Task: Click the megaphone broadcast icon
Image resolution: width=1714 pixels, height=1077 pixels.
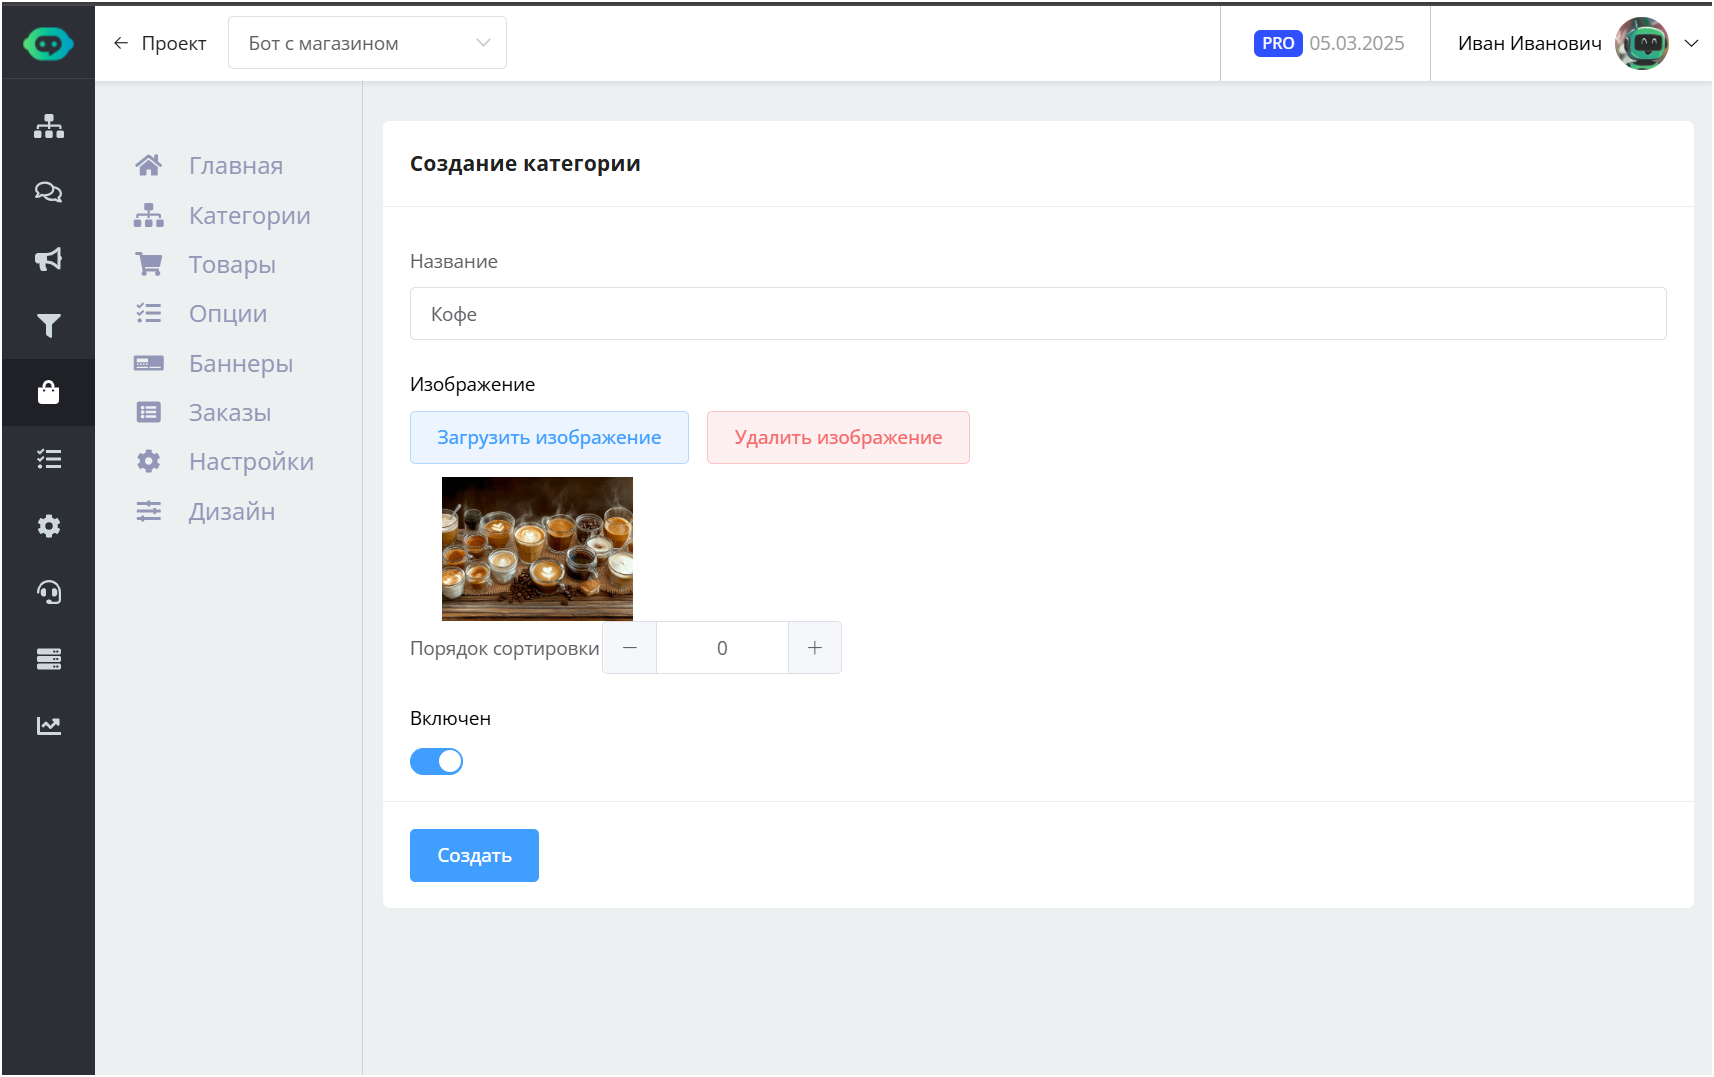Action: tap(48, 259)
